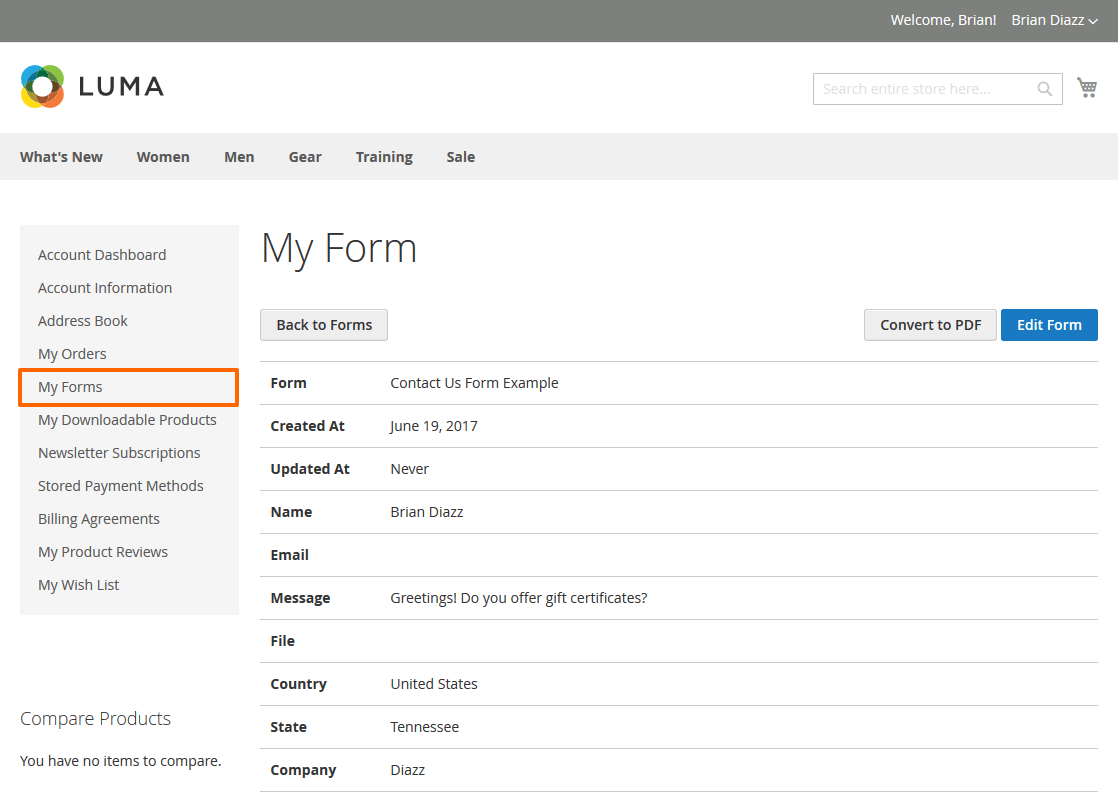Open the Address Book link
Screen dimensions: 1118x794
pos(83,321)
